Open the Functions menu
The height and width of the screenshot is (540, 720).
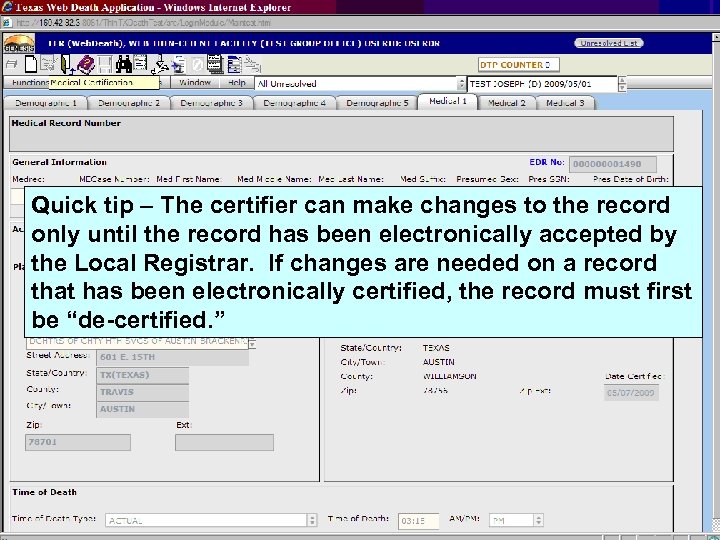(30, 83)
